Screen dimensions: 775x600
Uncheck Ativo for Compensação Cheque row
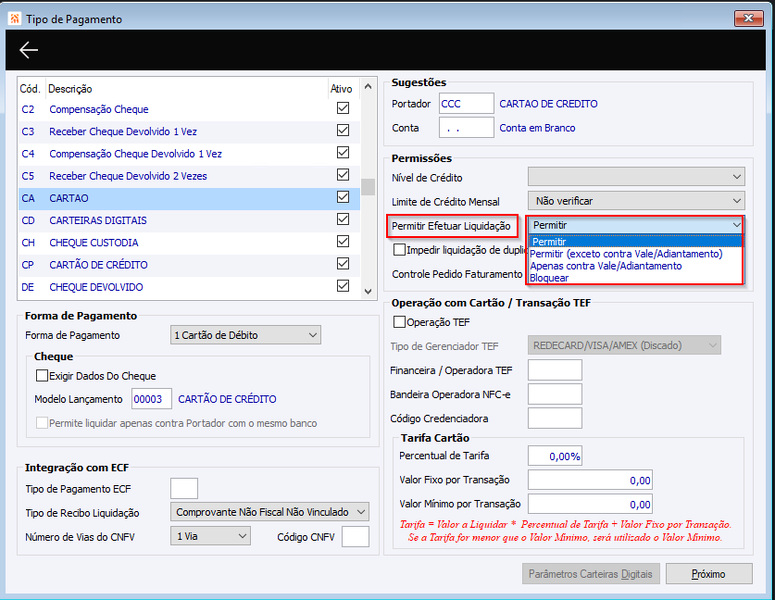click(343, 108)
